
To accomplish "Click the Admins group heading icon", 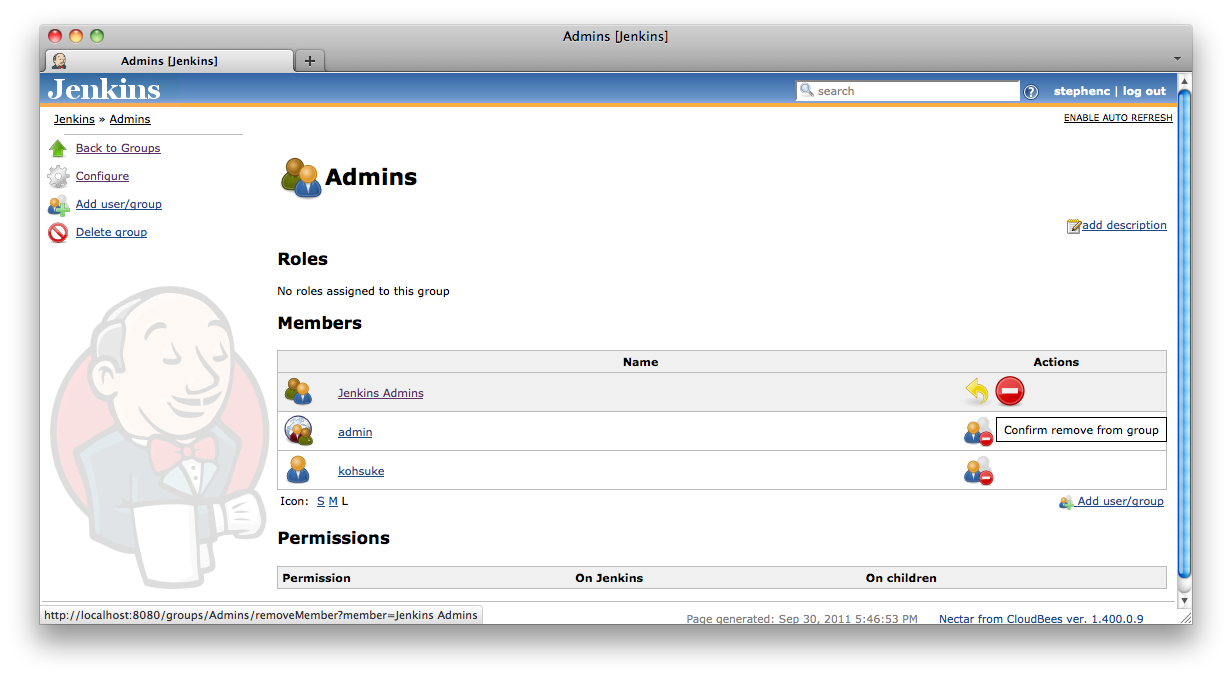I will pyautogui.click(x=301, y=178).
